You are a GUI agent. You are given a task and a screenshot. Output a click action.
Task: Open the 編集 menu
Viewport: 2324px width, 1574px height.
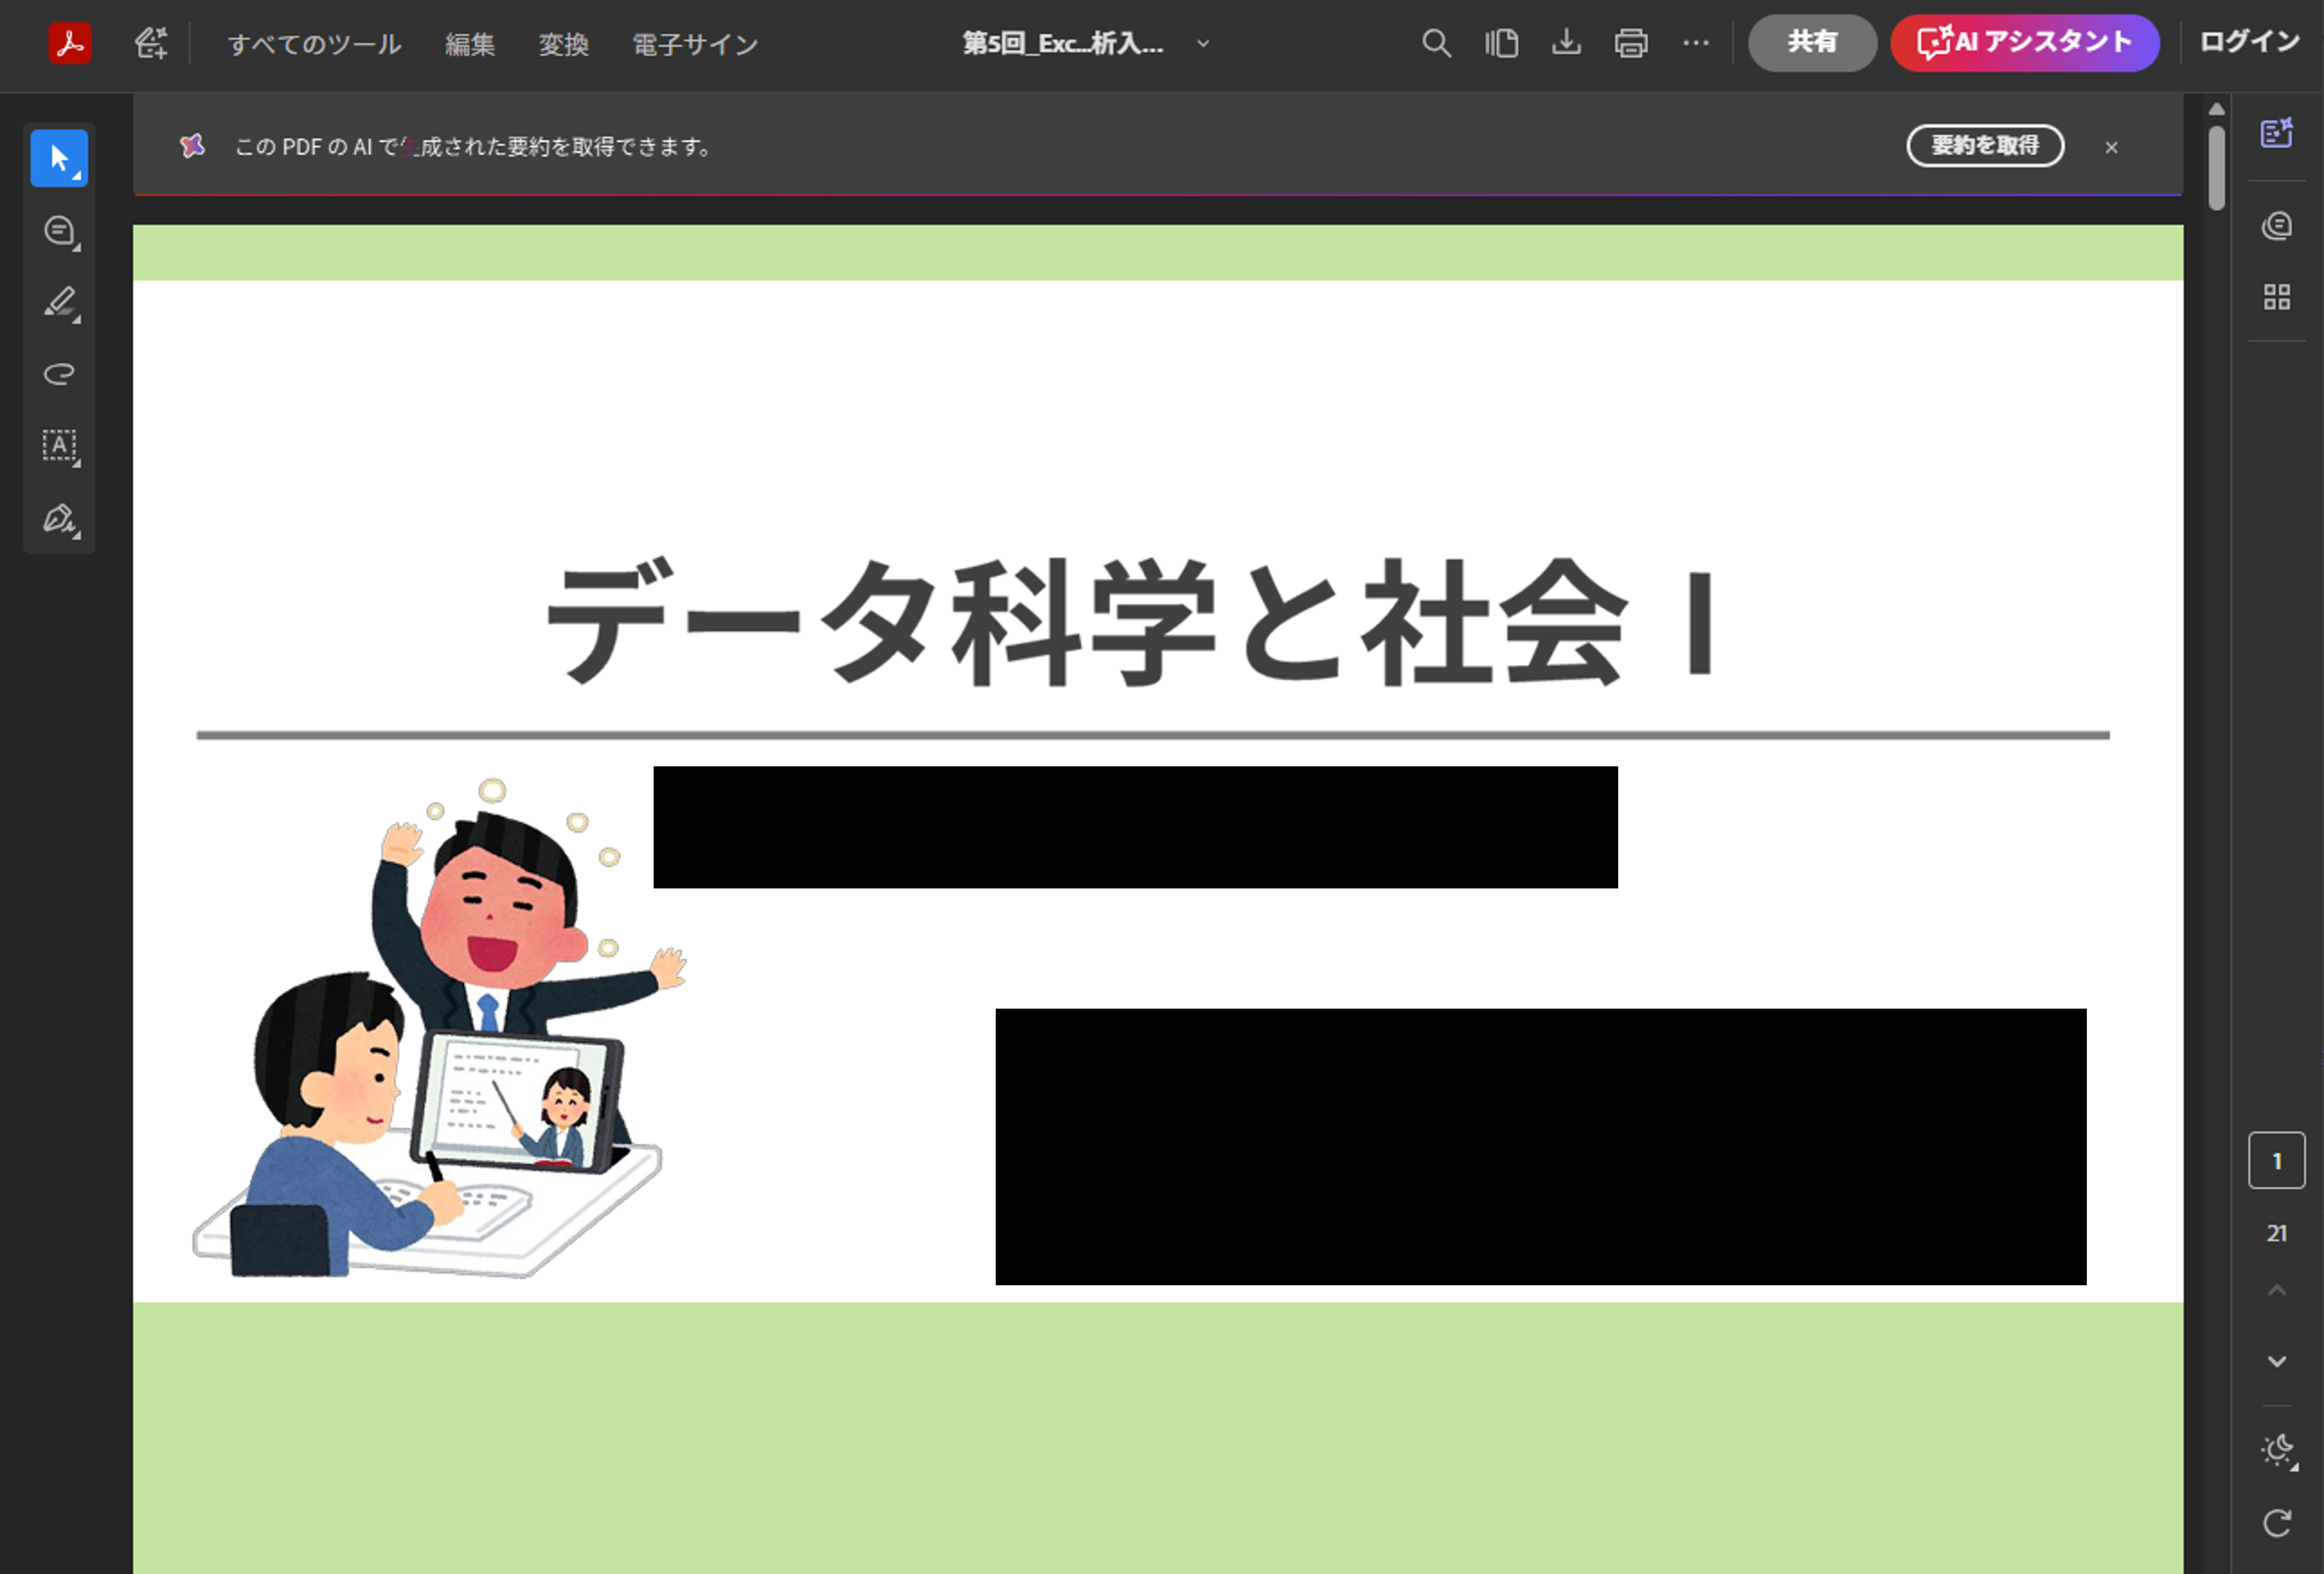(470, 44)
